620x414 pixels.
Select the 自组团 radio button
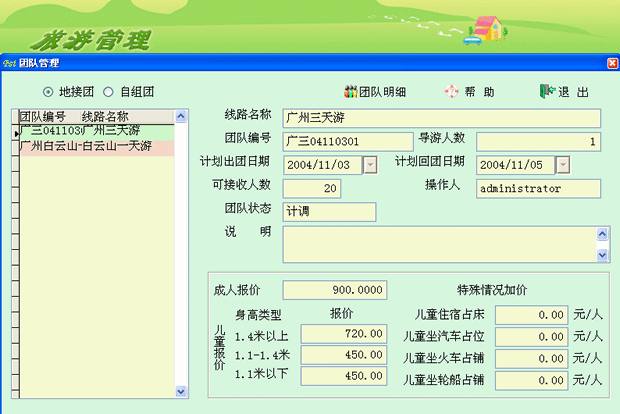109,92
